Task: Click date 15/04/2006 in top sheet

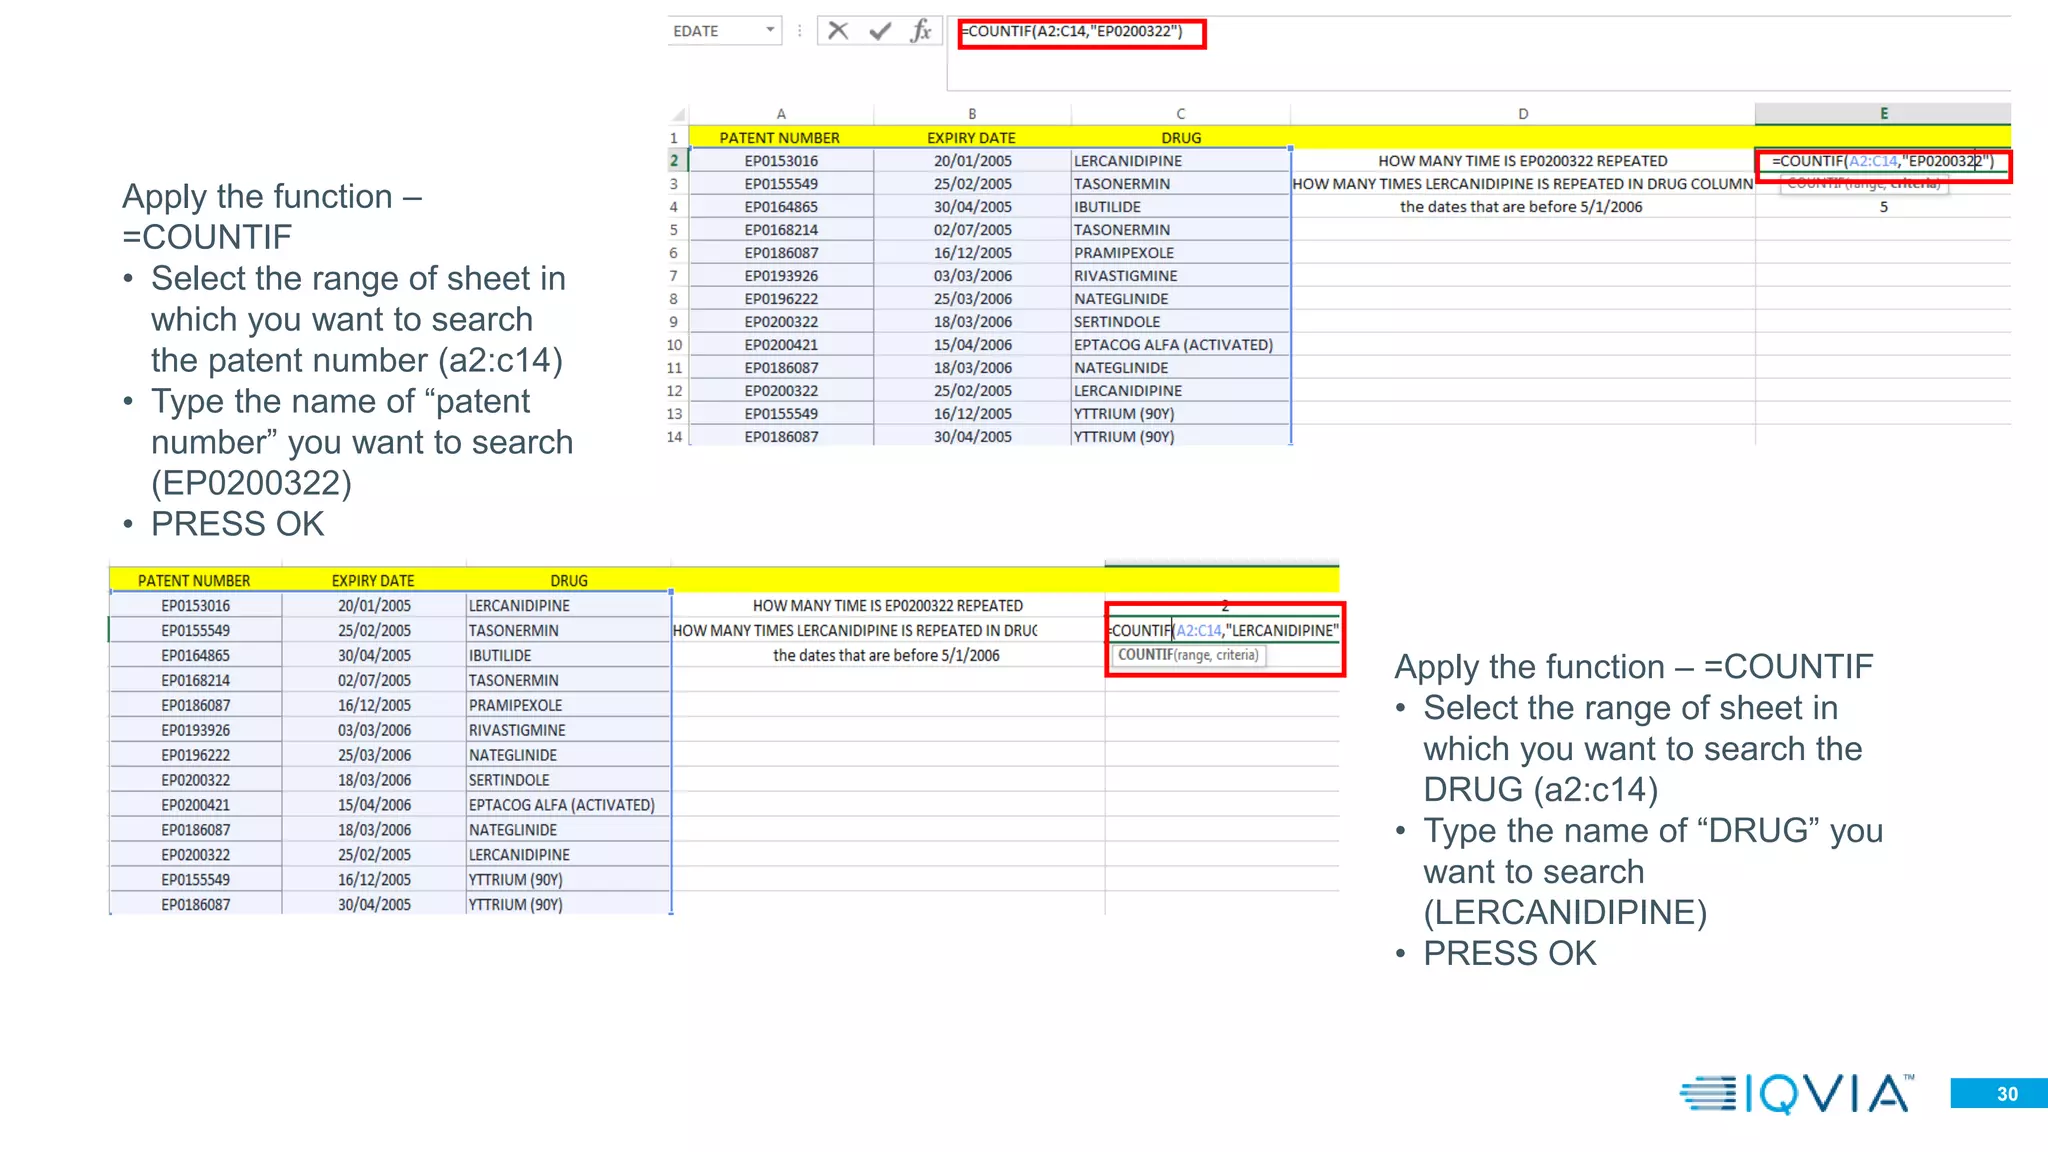Action: click(x=972, y=345)
